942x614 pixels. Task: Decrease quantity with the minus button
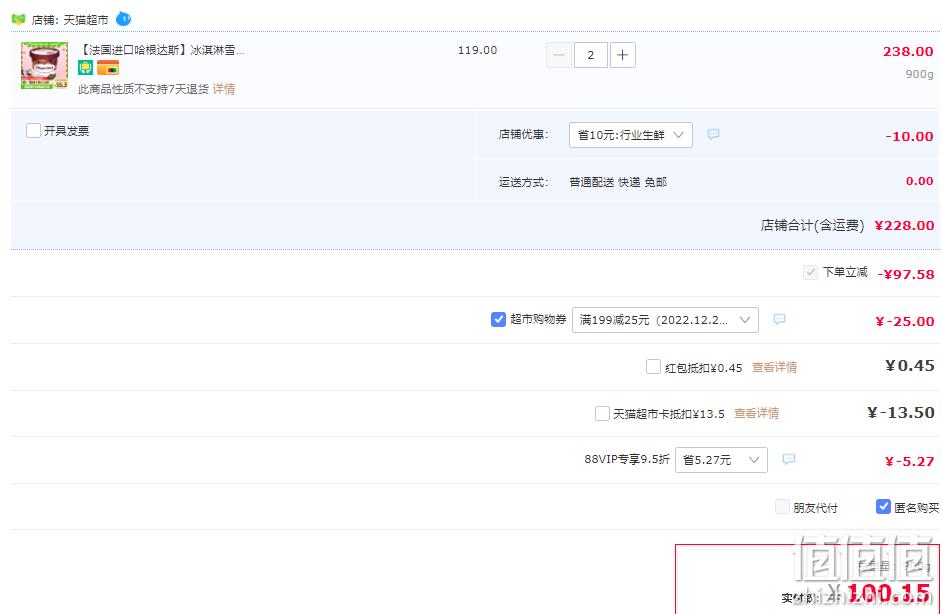point(559,55)
